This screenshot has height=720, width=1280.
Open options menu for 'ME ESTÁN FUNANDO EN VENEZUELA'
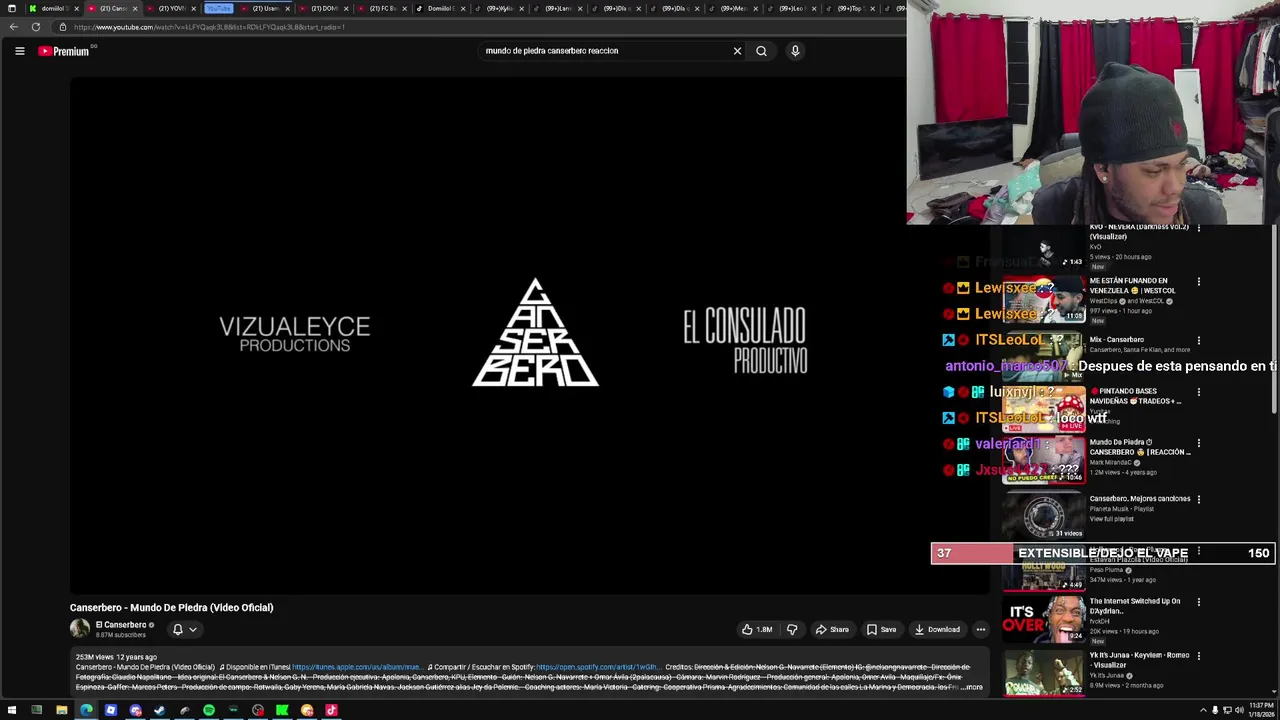click(x=1198, y=282)
